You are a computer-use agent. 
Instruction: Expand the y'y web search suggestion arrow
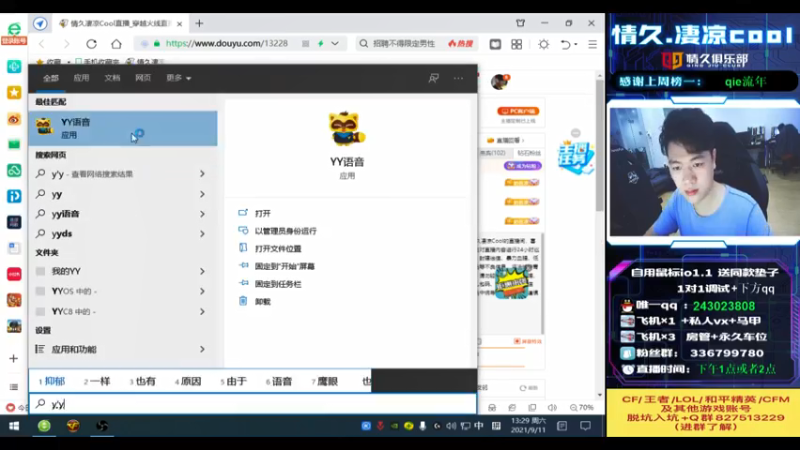tap(202, 174)
